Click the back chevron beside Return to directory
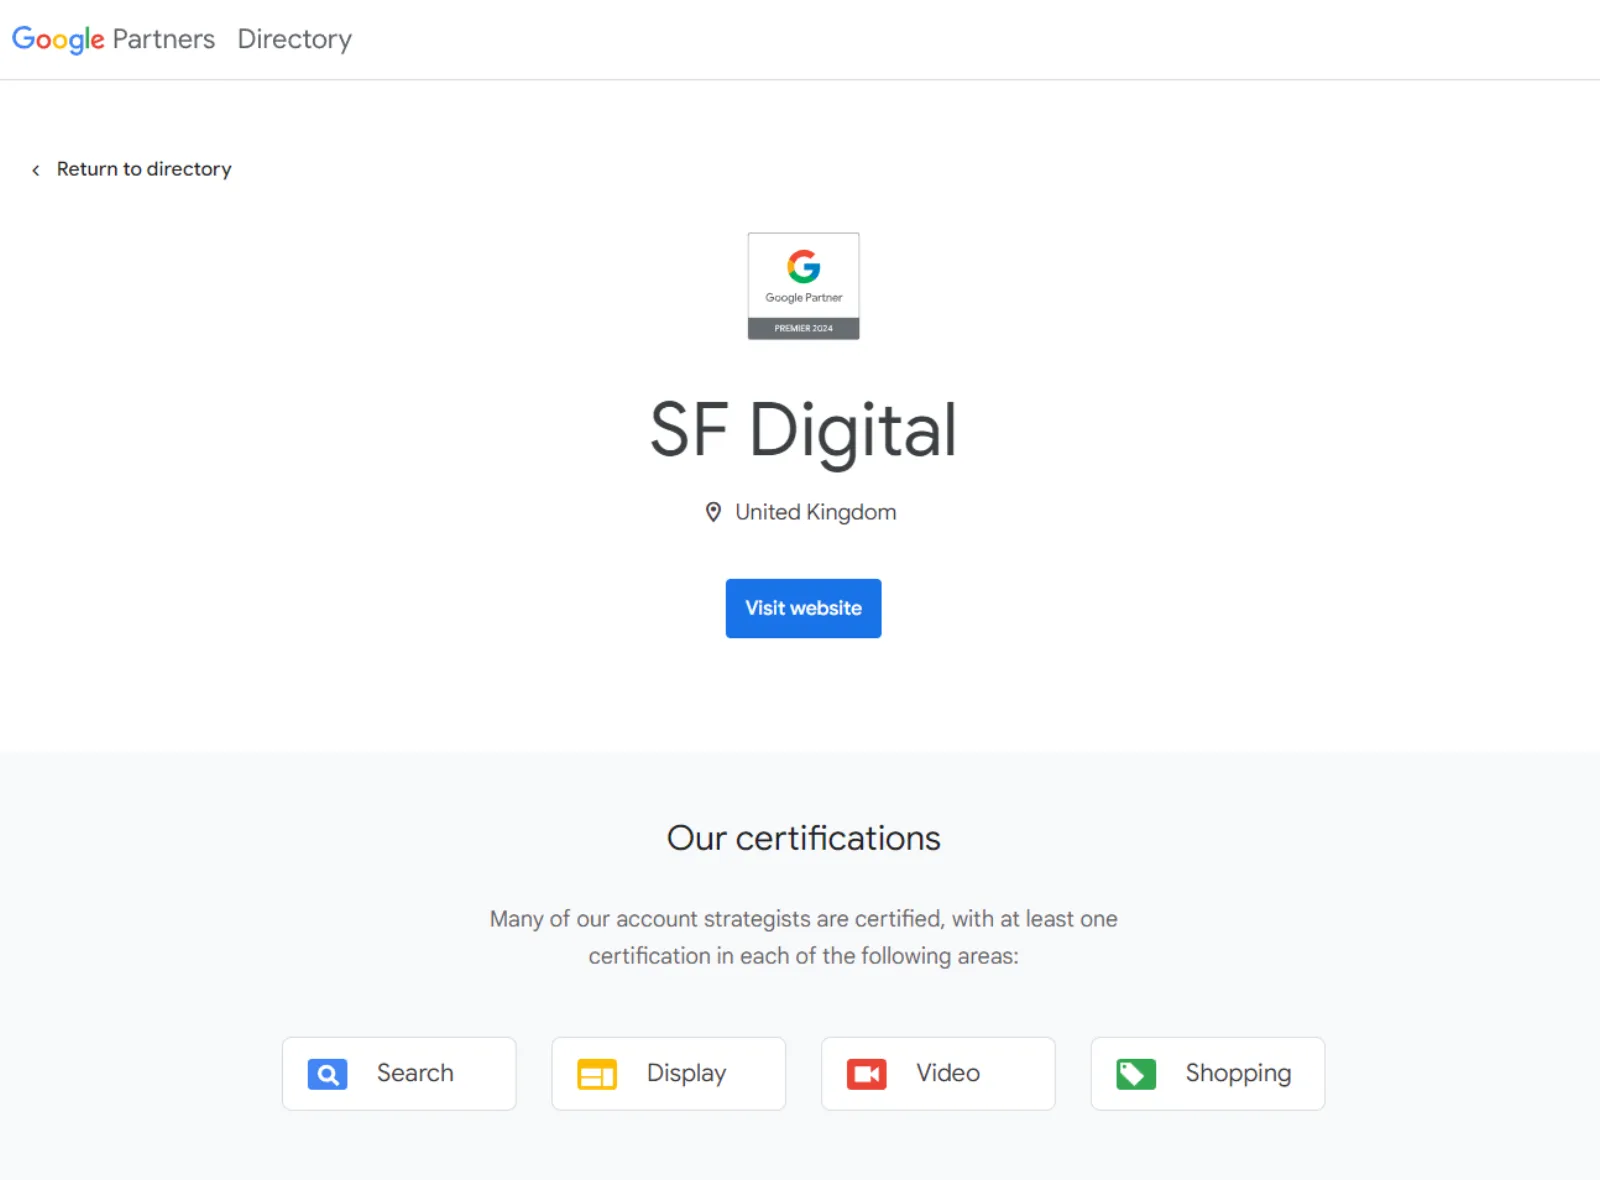 [36, 170]
